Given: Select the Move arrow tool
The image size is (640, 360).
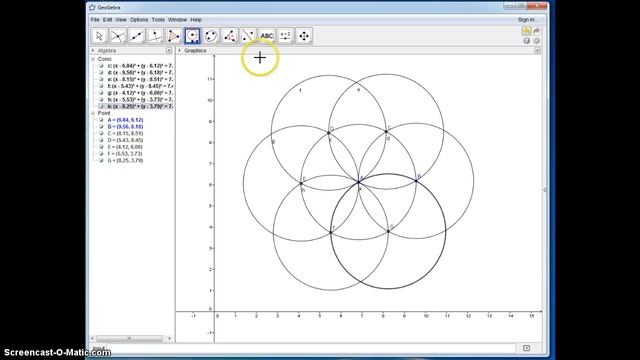Looking at the screenshot, I should click(99, 36).
